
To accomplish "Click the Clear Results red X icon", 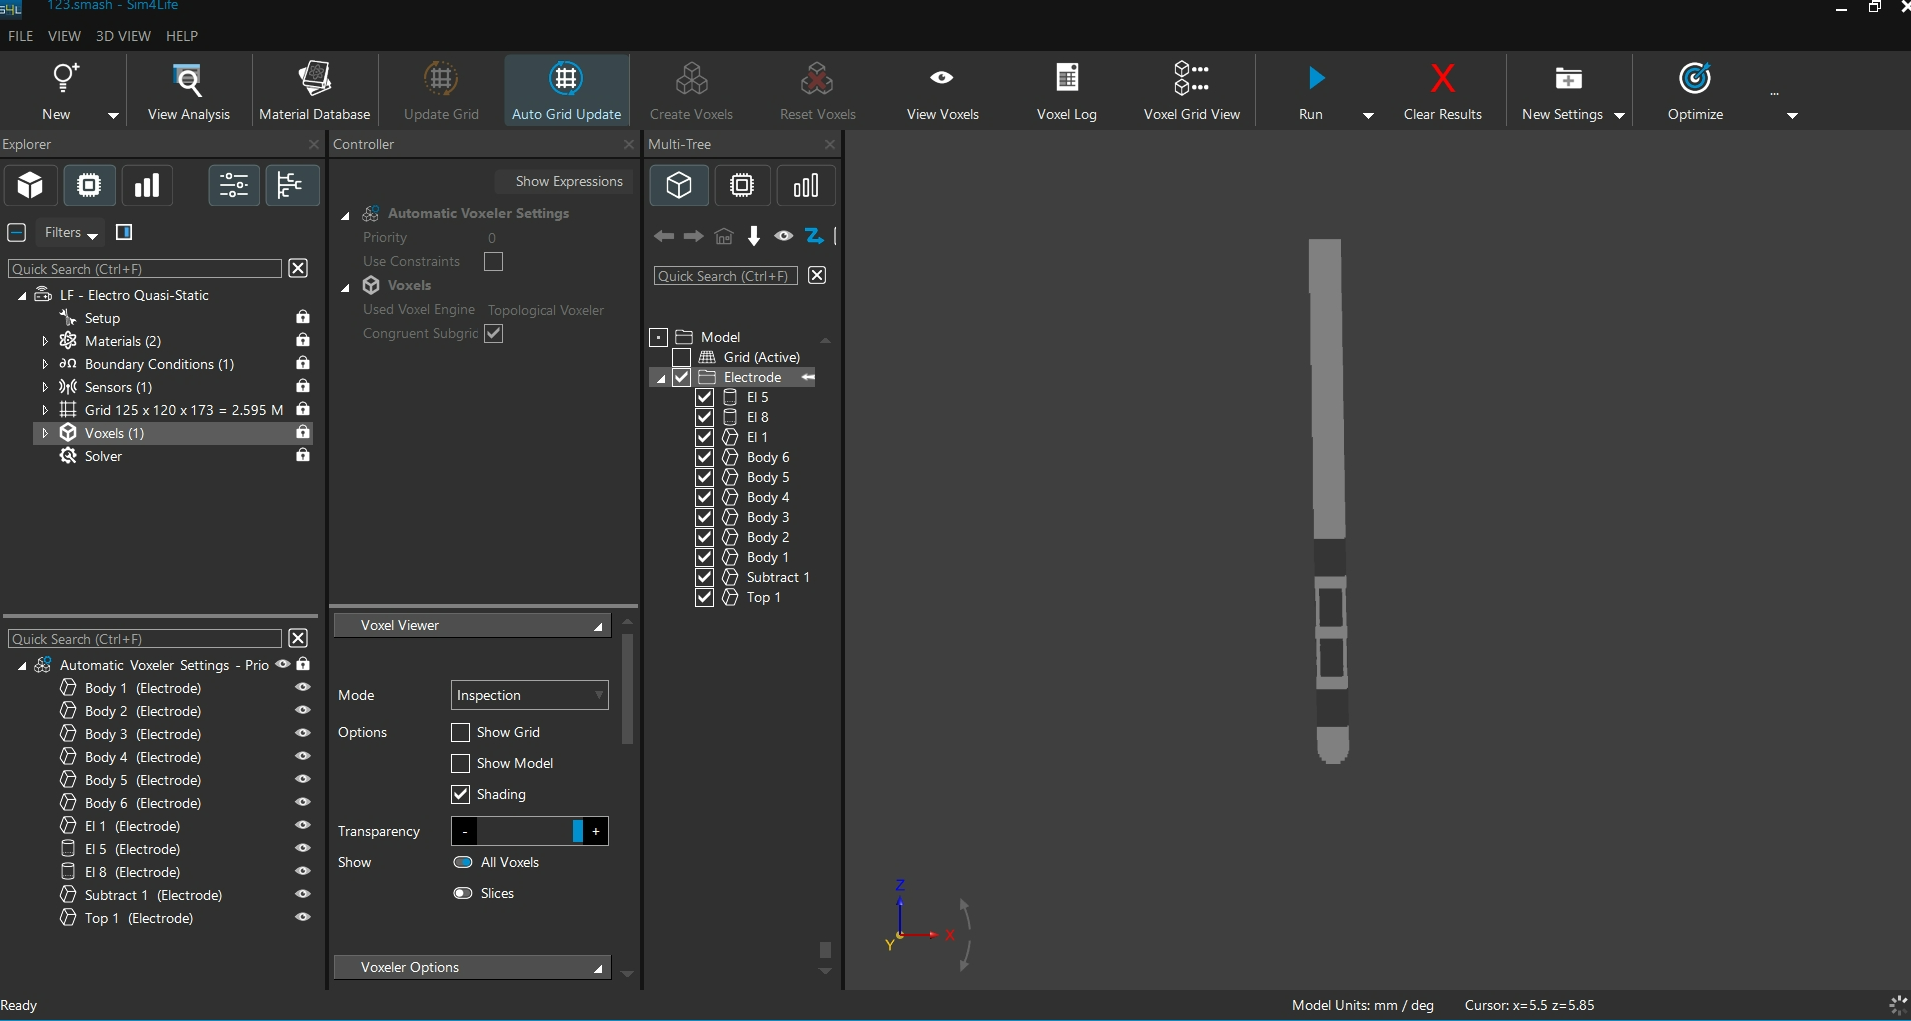I will (1442, 78).
